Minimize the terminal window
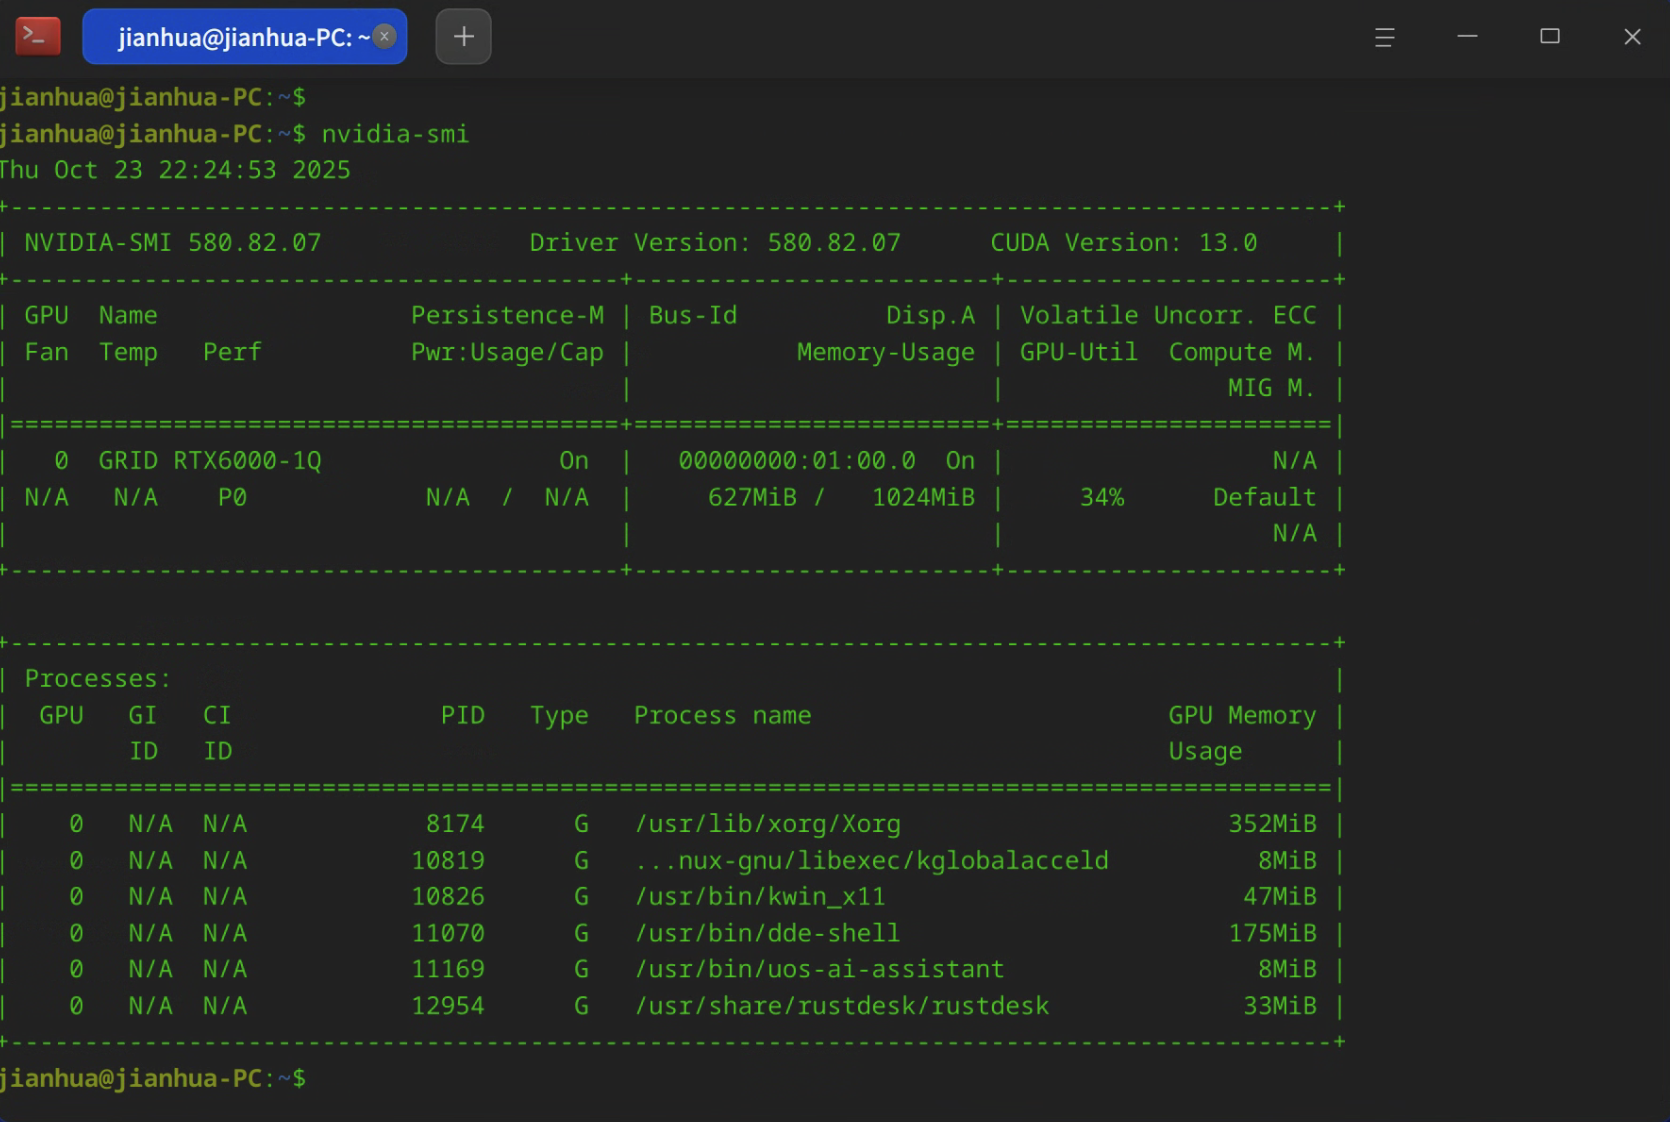1670x1122 pixels. tap(1467, 37)
